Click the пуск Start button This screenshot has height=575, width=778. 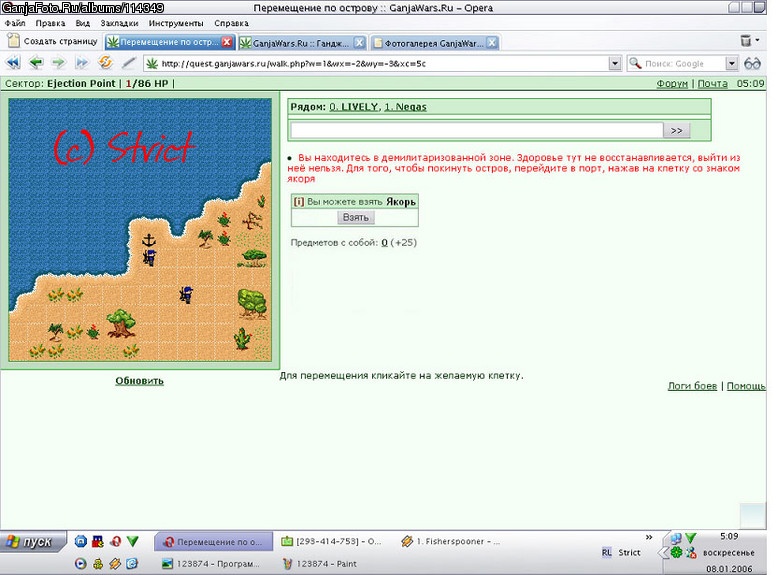pyautogui.click(x=33, y=542)
